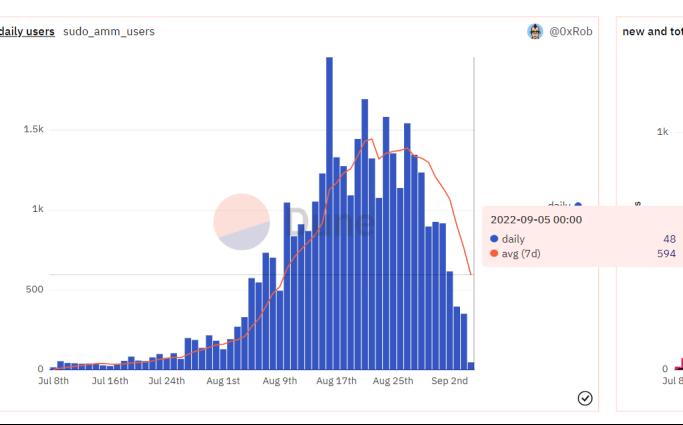The height and width of the screenshot is (425, 683).
Task: Click the avg (7d) value 594 in the tooltip
Action: coord(666,254)
